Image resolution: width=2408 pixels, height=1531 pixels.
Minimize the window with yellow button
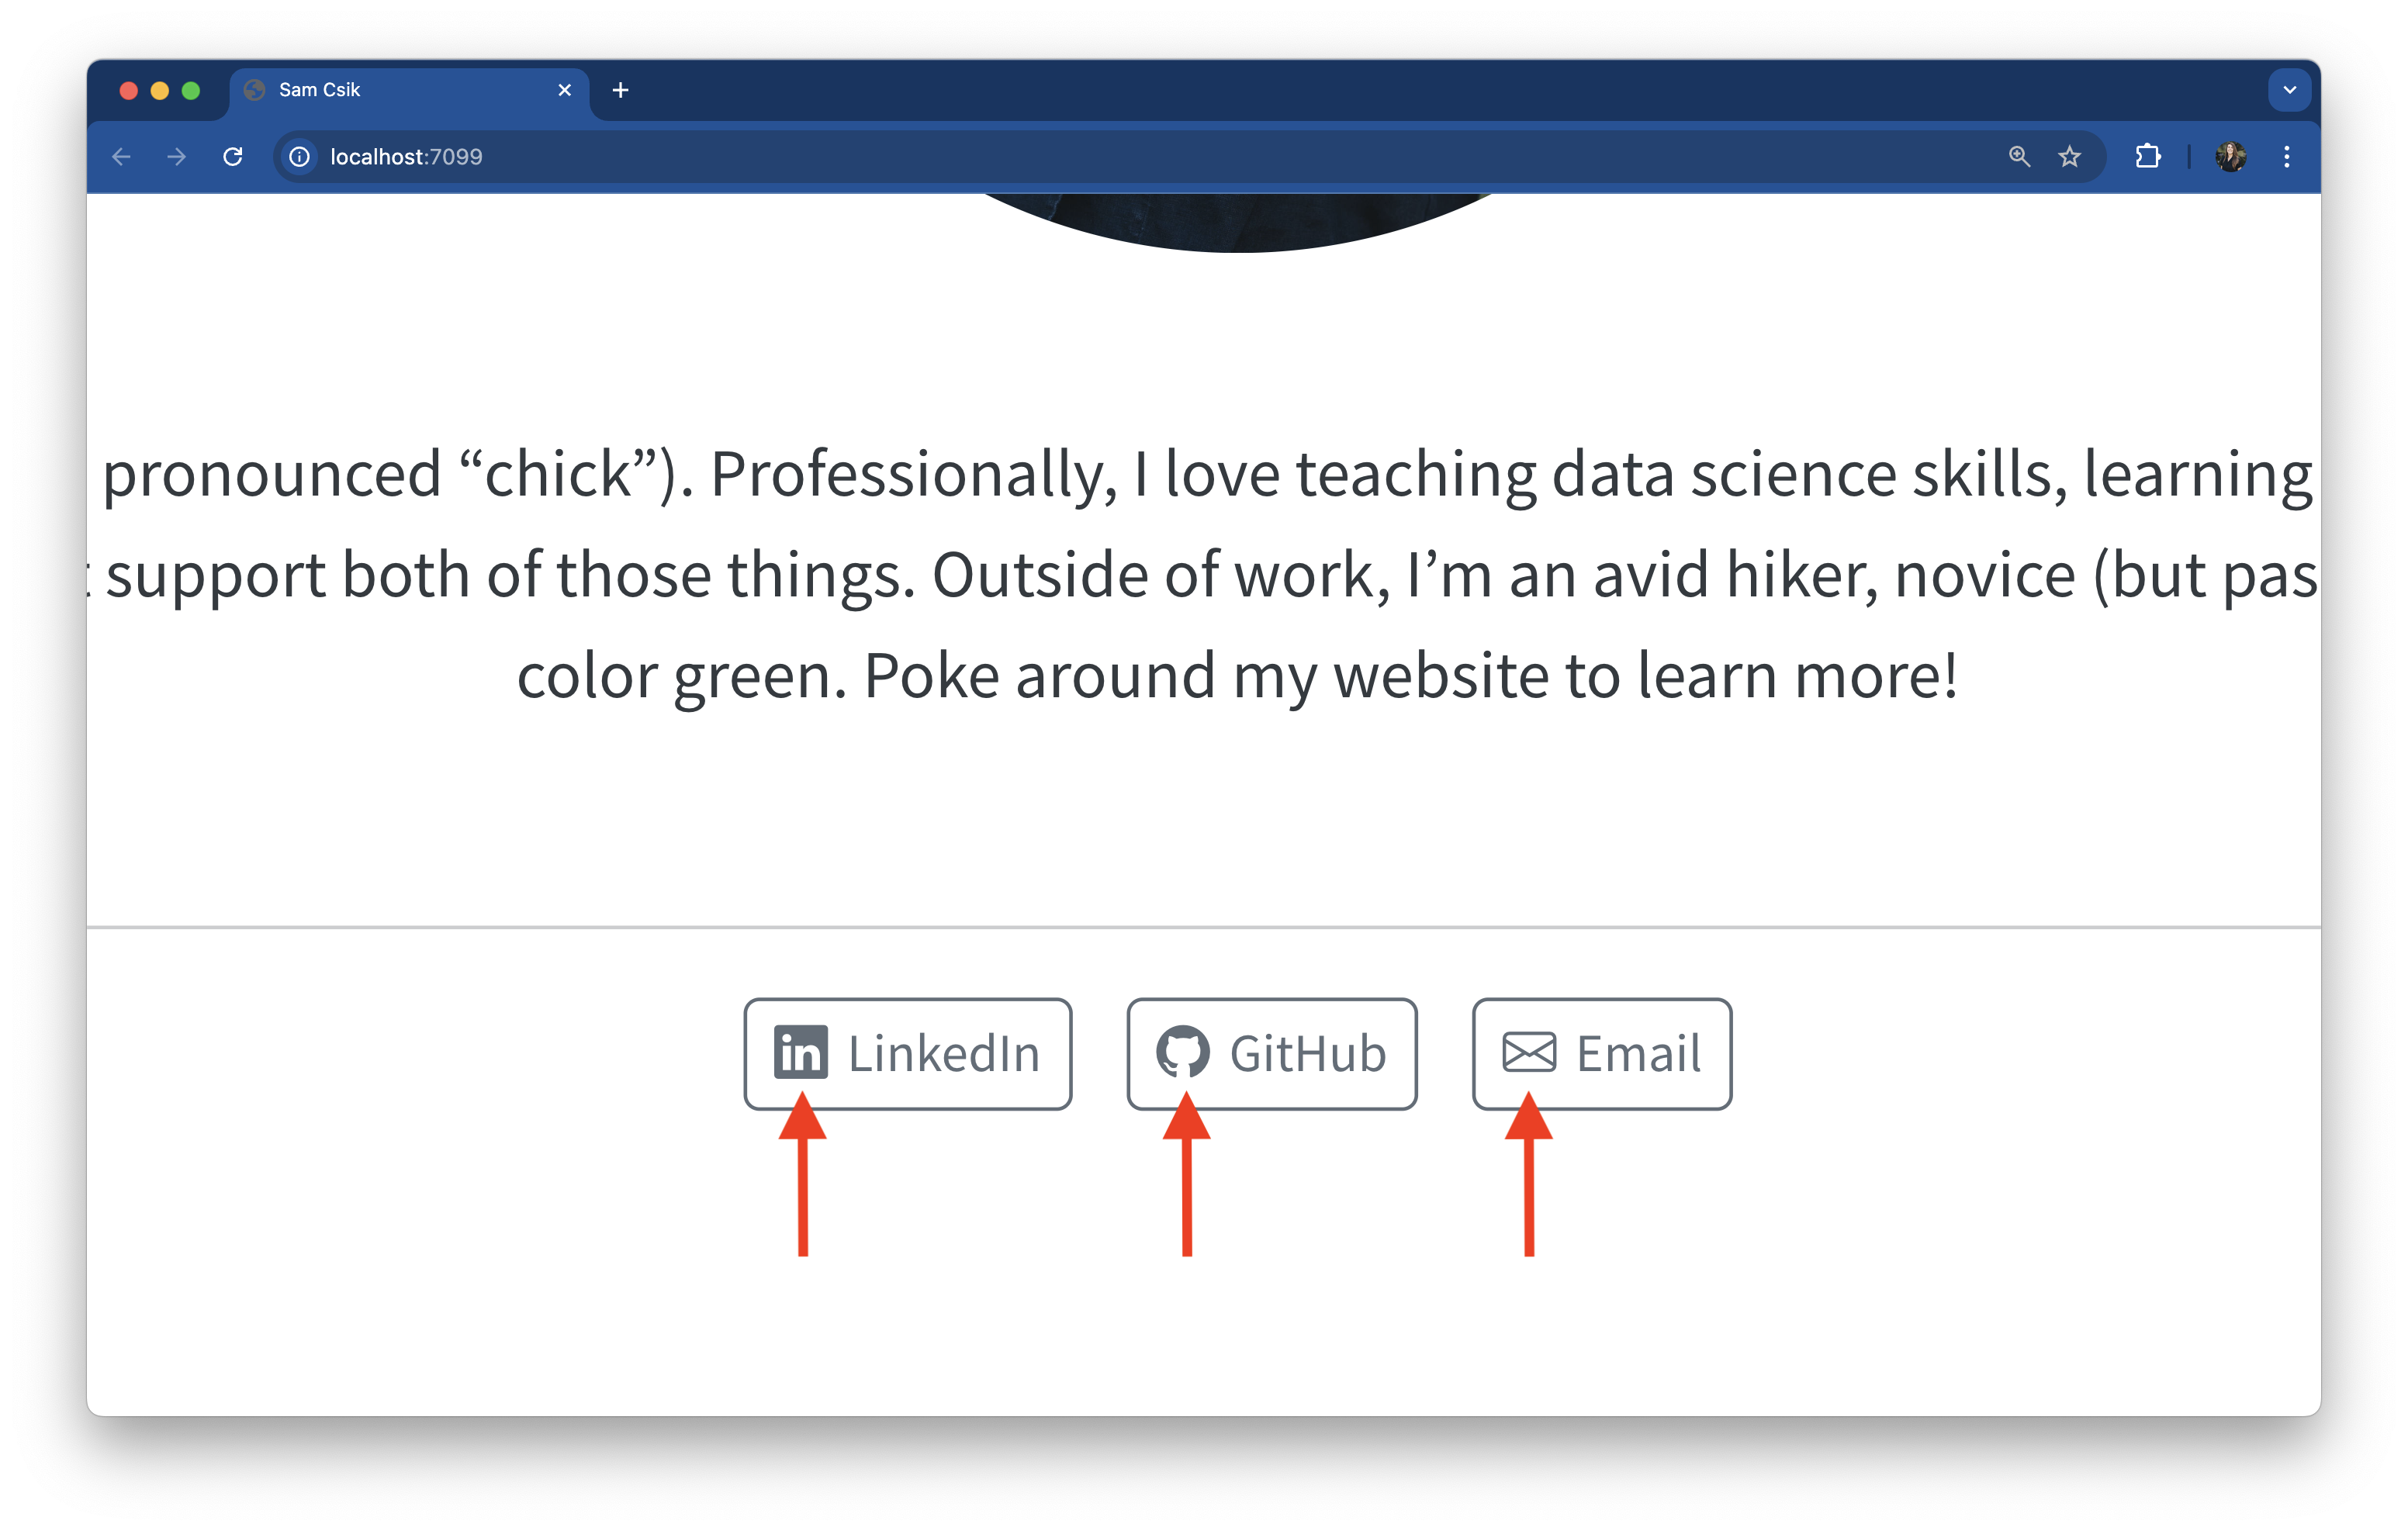(160, 91)
